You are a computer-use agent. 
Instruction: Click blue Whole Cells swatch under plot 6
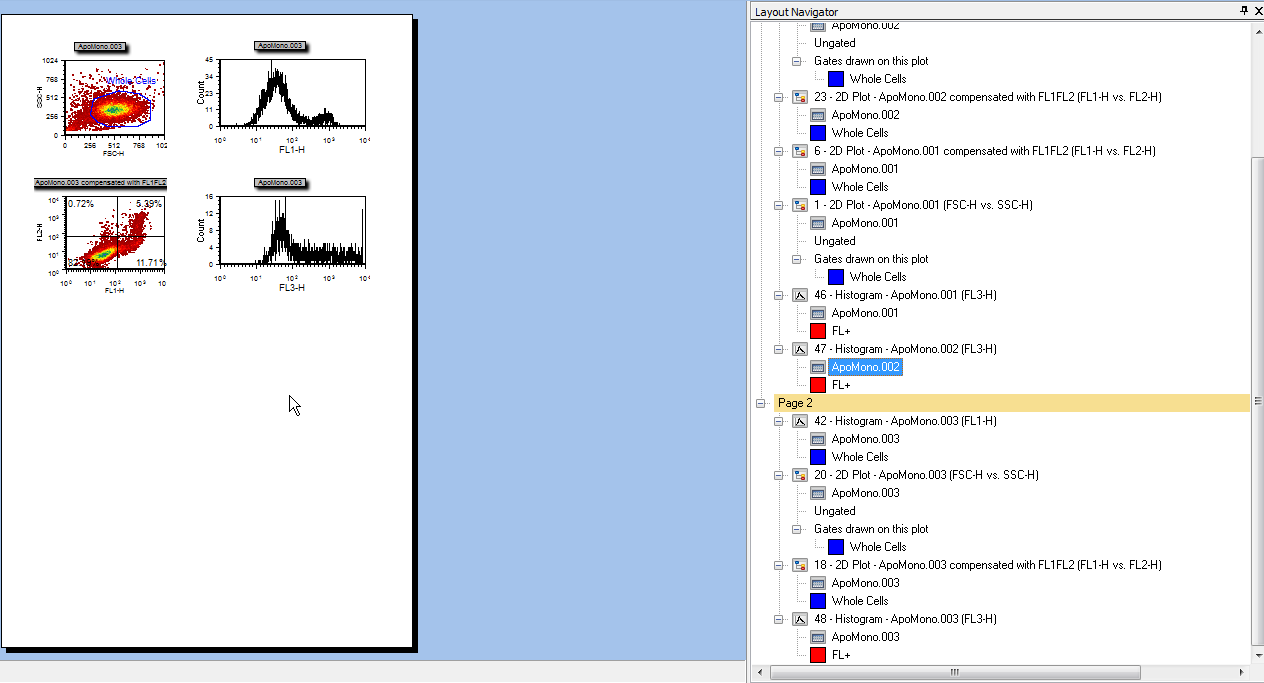[x=817, y=187]
